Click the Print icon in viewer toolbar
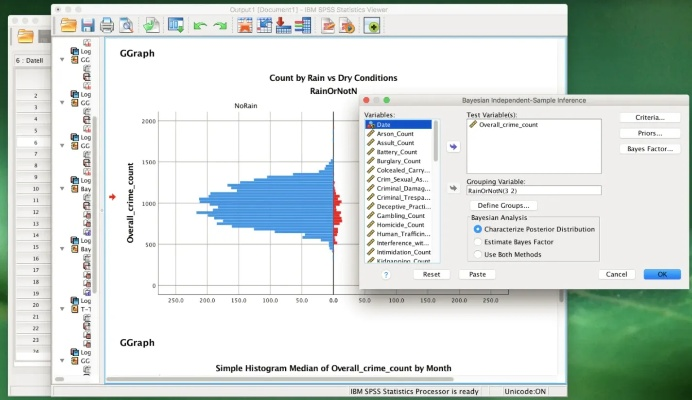The height and width of the screenshot is (400, 692). (x=107, y=26)
